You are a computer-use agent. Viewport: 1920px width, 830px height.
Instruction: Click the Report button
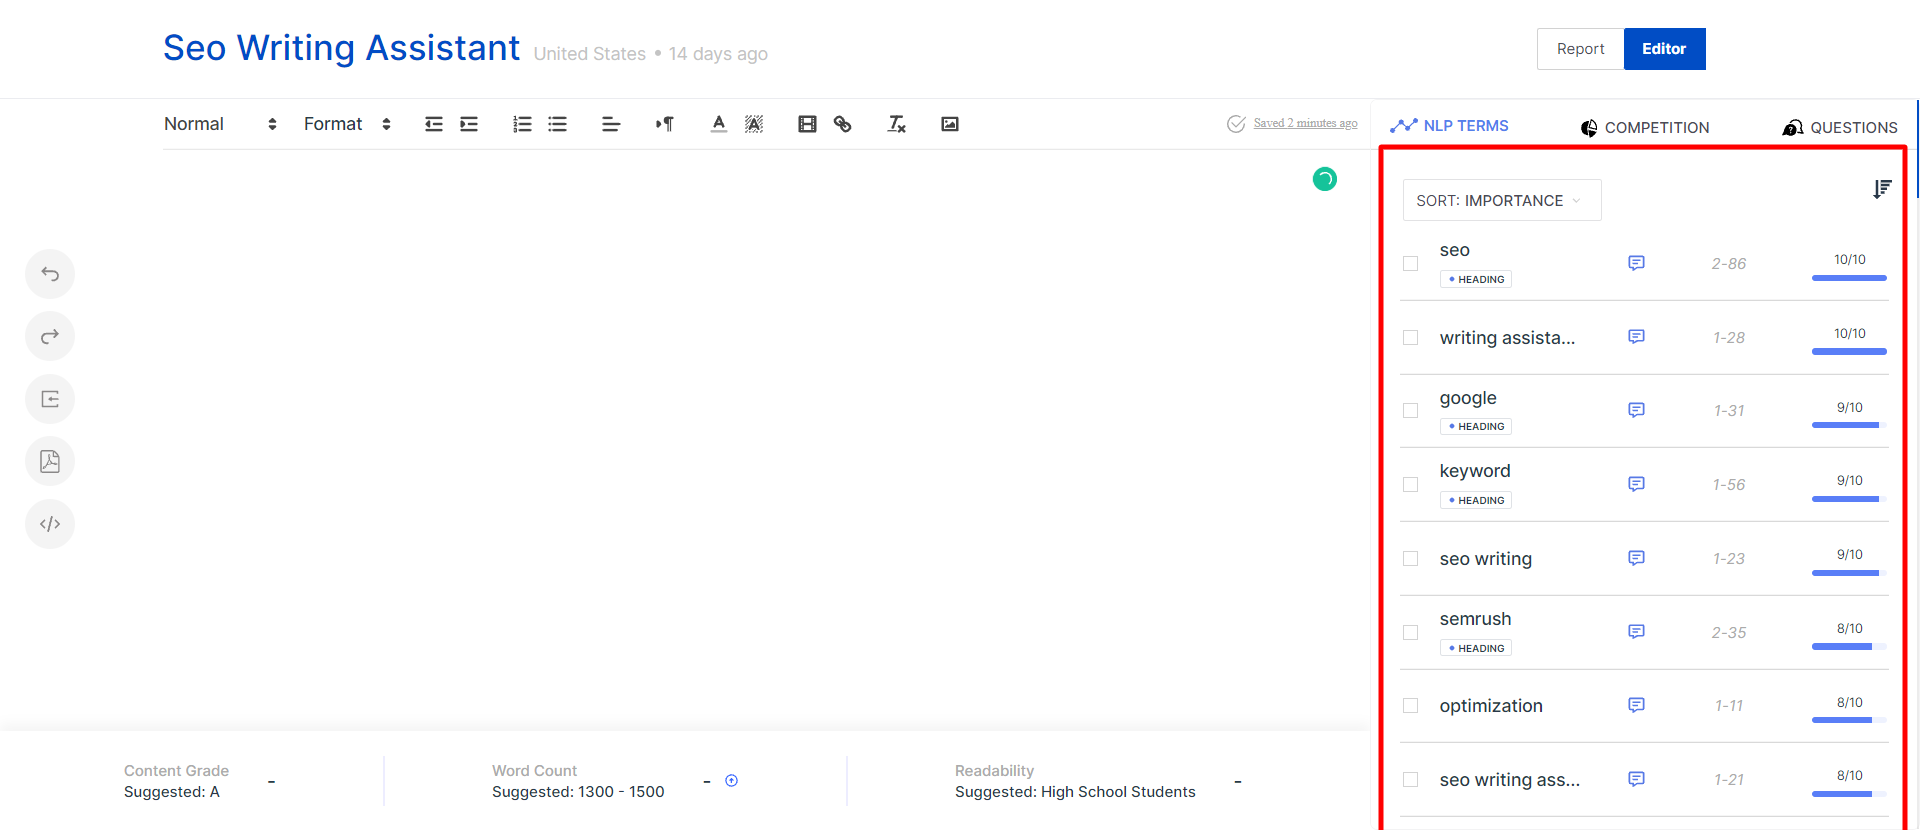coord(1580,49)
